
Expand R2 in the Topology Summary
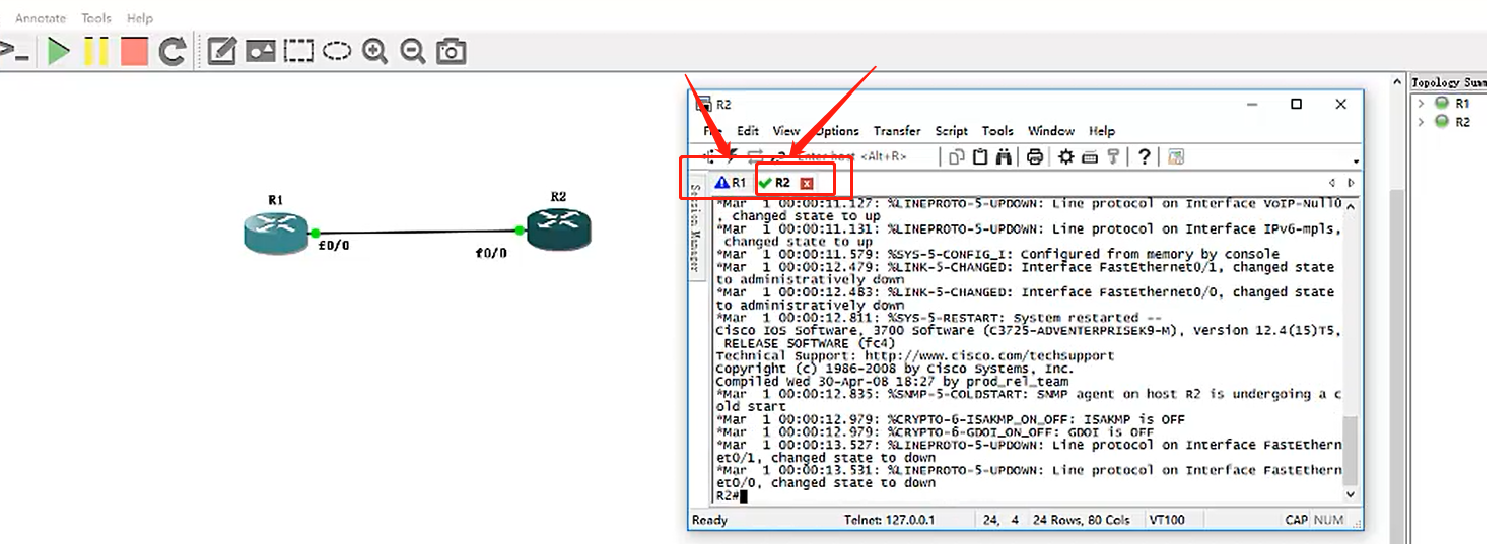[1421, 122]
